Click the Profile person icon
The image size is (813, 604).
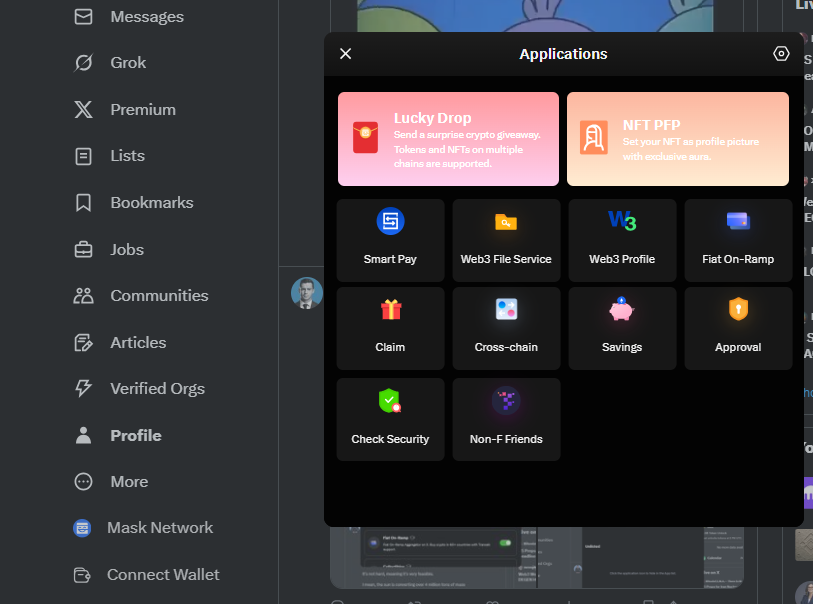tap(83, 436)
